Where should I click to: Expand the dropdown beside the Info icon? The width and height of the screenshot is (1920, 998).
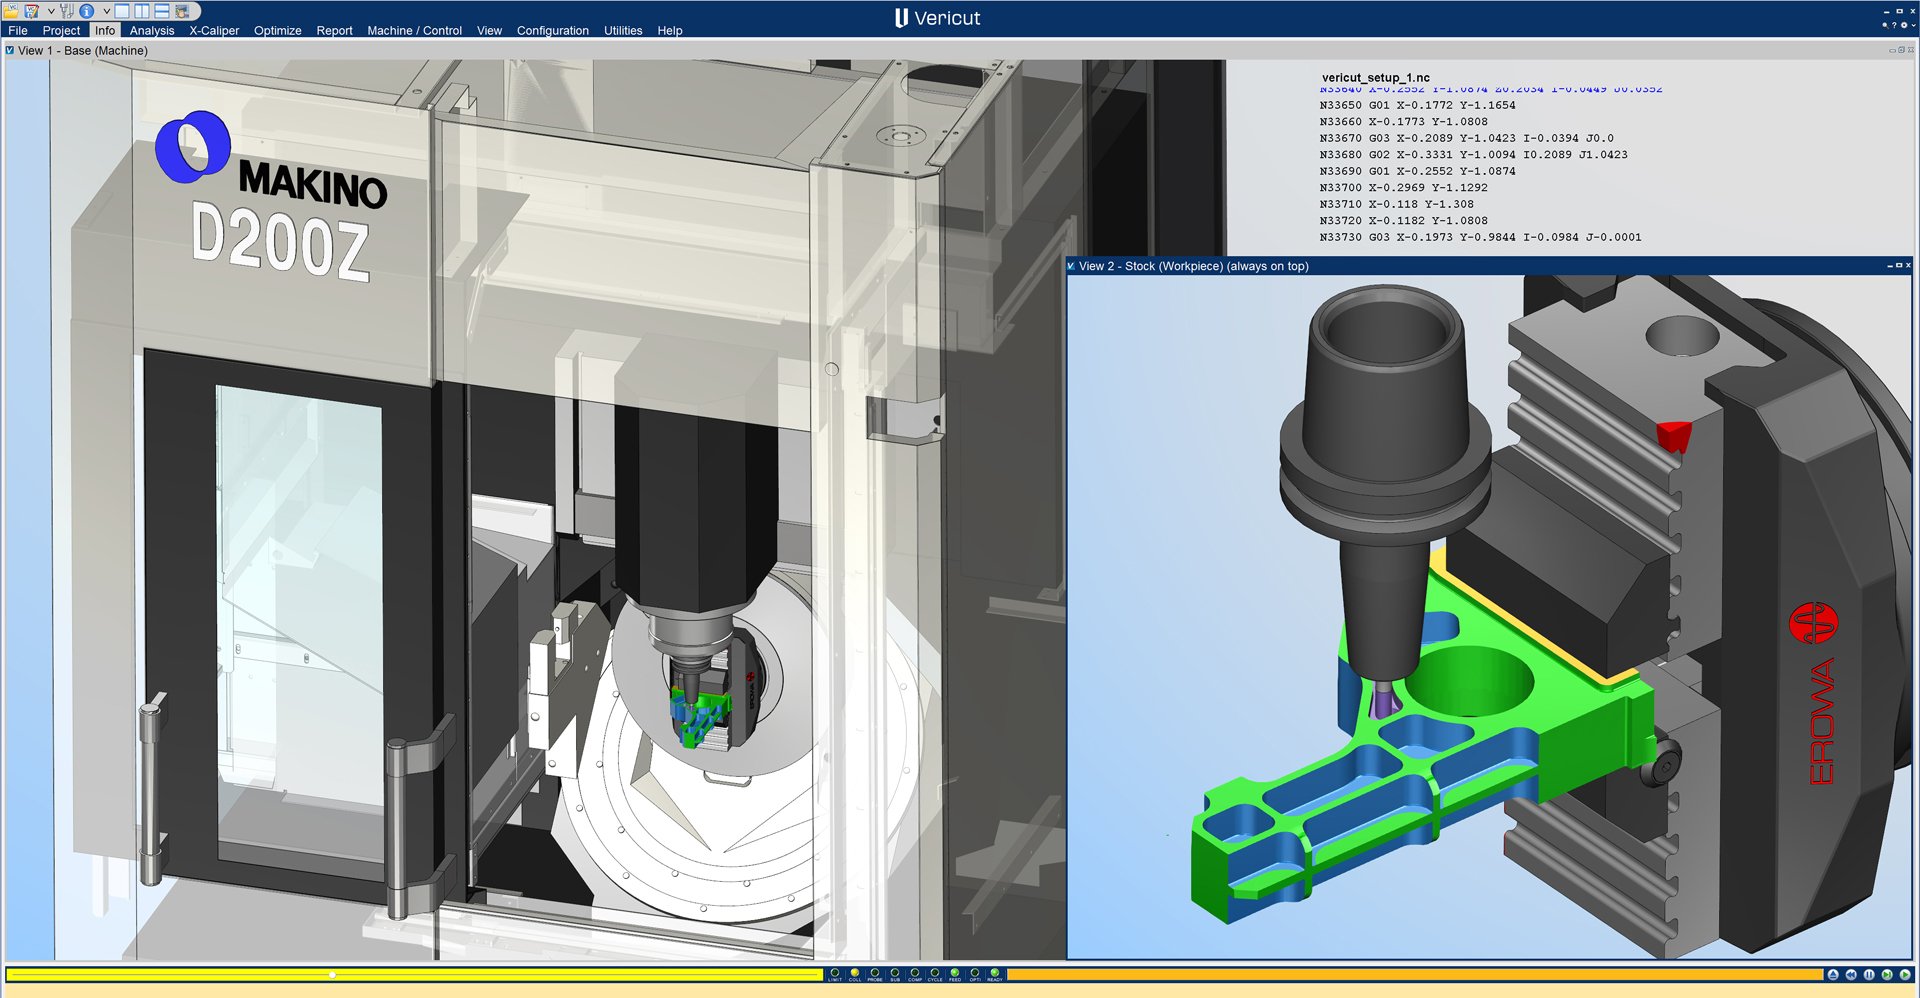pyautogui.click(x=106, y=10)
